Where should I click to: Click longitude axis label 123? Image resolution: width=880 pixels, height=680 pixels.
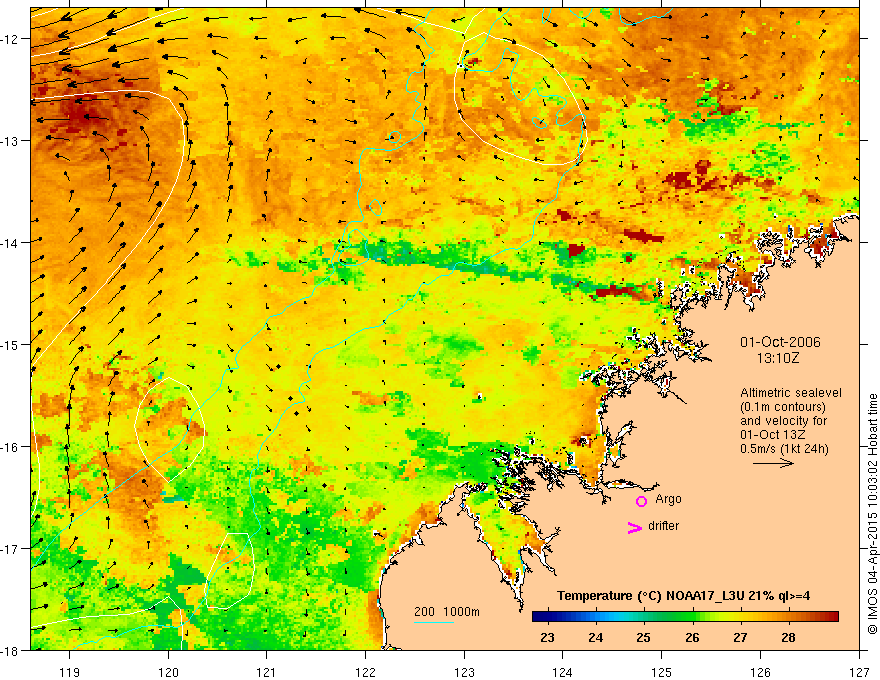click(464, 672)
